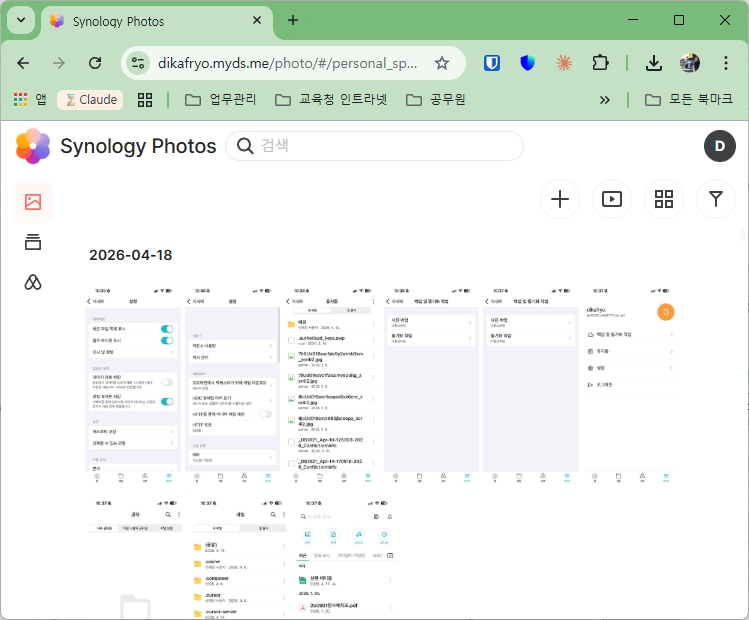
Task: Change view mode using the grid icon
Action: coord(664,199)
